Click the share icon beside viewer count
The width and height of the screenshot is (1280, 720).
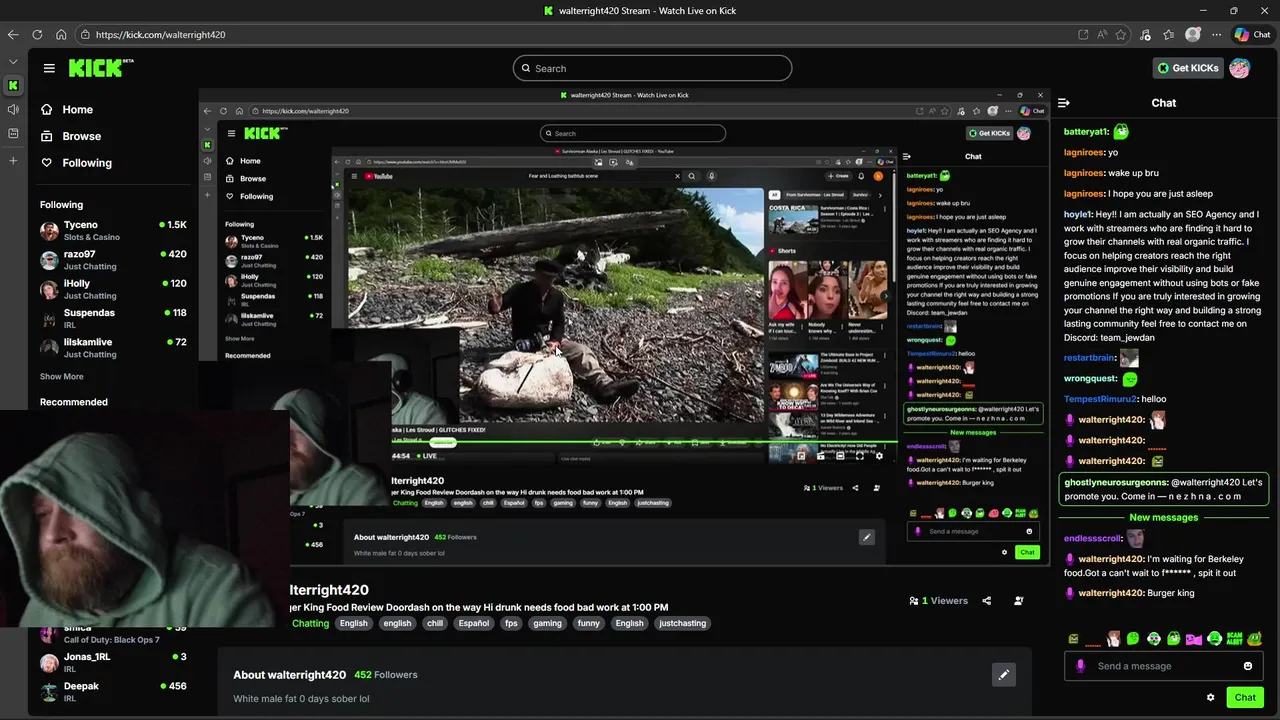tap(987, 601)
